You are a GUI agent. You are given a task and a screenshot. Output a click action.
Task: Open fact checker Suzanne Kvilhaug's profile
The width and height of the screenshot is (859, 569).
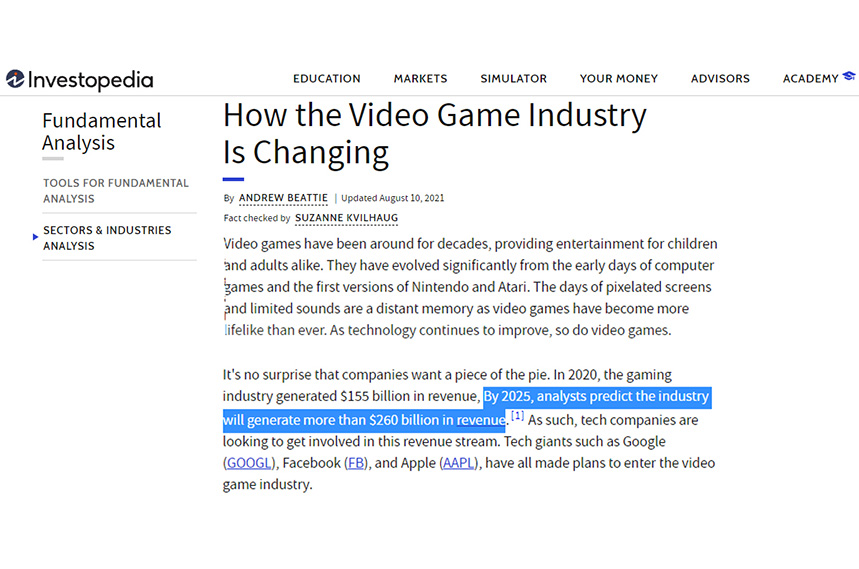coord(346,218)
